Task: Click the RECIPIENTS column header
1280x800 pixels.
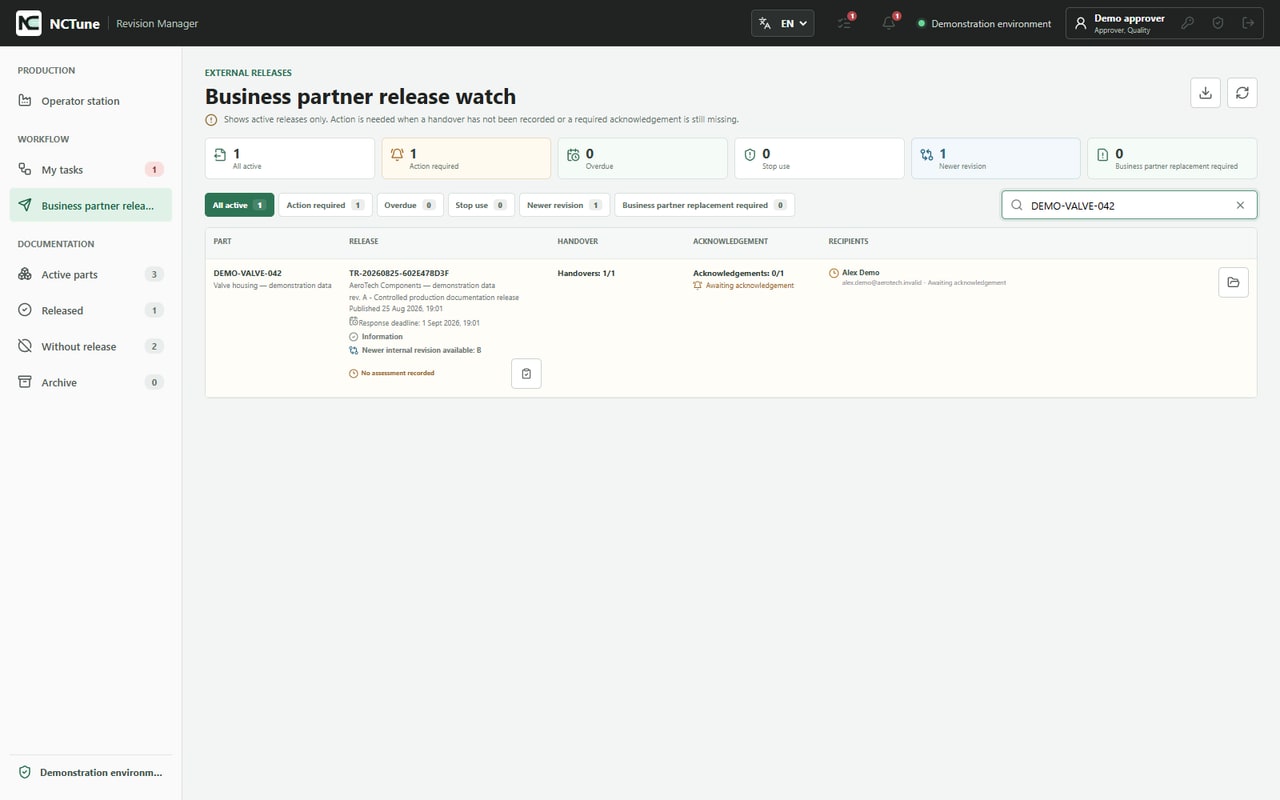Action: (x=848, y=242)
